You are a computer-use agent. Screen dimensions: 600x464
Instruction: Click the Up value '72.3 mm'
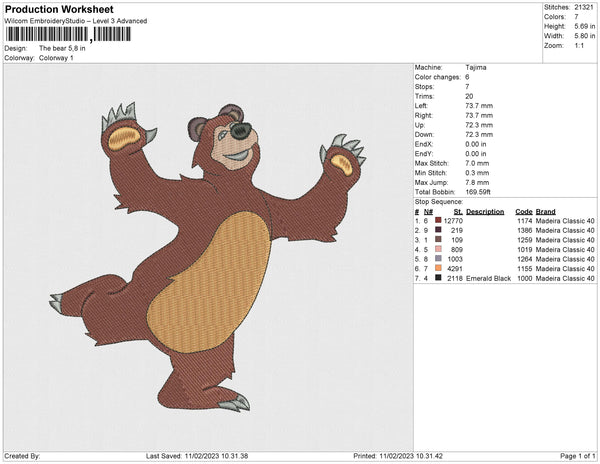point(479,125)
